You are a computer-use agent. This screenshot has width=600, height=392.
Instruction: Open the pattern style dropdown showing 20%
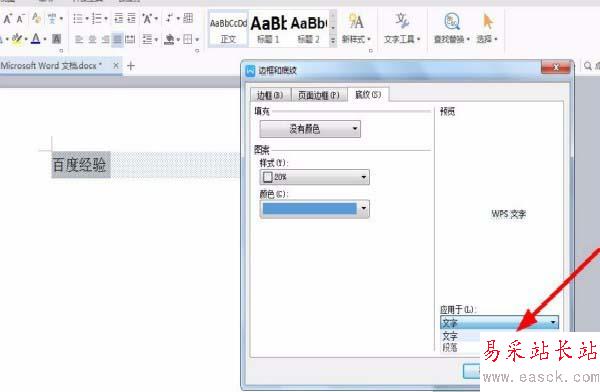tap(315, 177)
